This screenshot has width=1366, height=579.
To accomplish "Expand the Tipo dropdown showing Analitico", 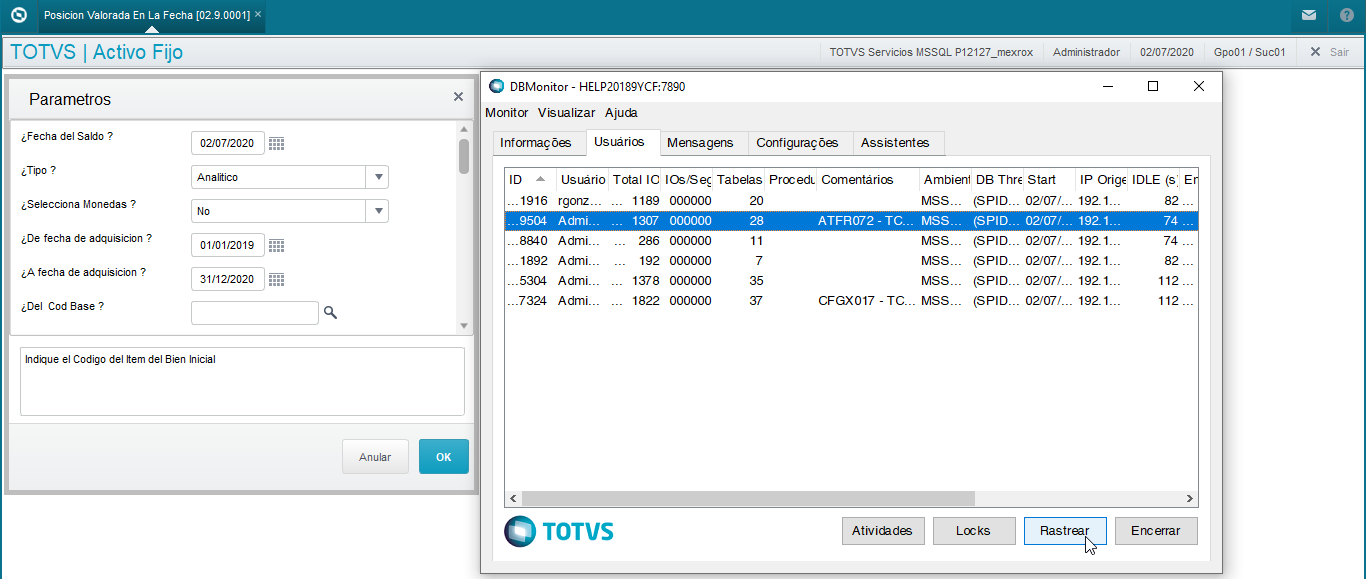I will (378, 177).
